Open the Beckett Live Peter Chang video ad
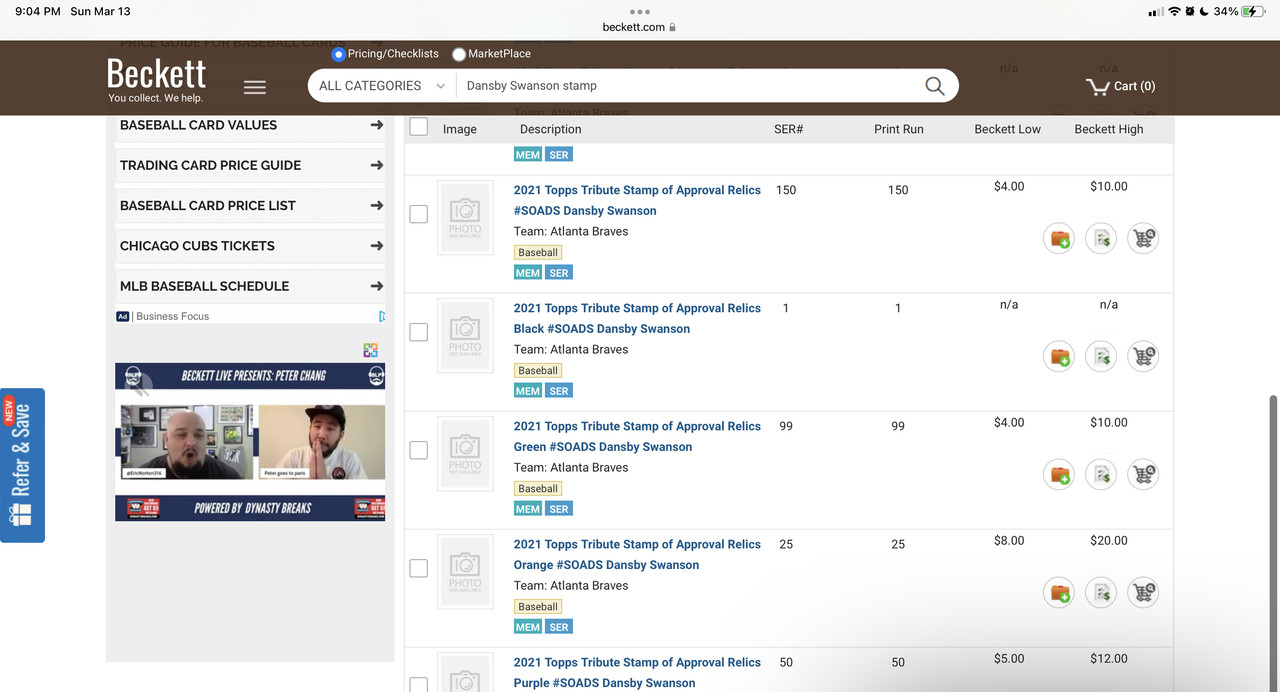 point(250,442)
